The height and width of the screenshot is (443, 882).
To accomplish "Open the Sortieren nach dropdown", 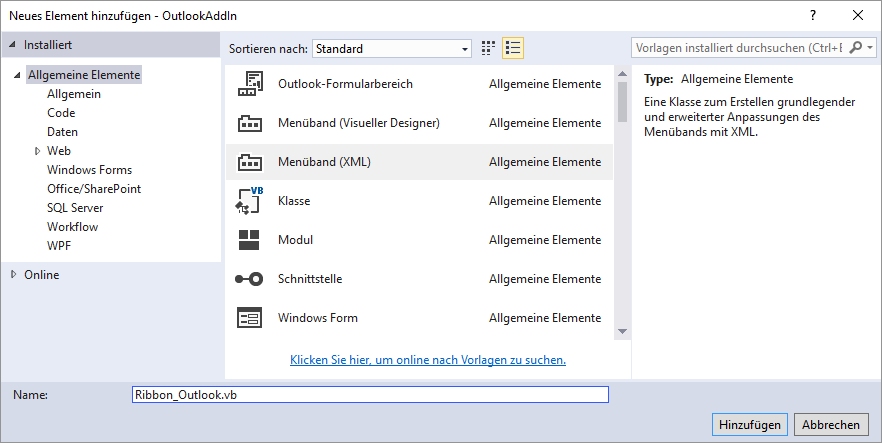I will pos(391,48).
